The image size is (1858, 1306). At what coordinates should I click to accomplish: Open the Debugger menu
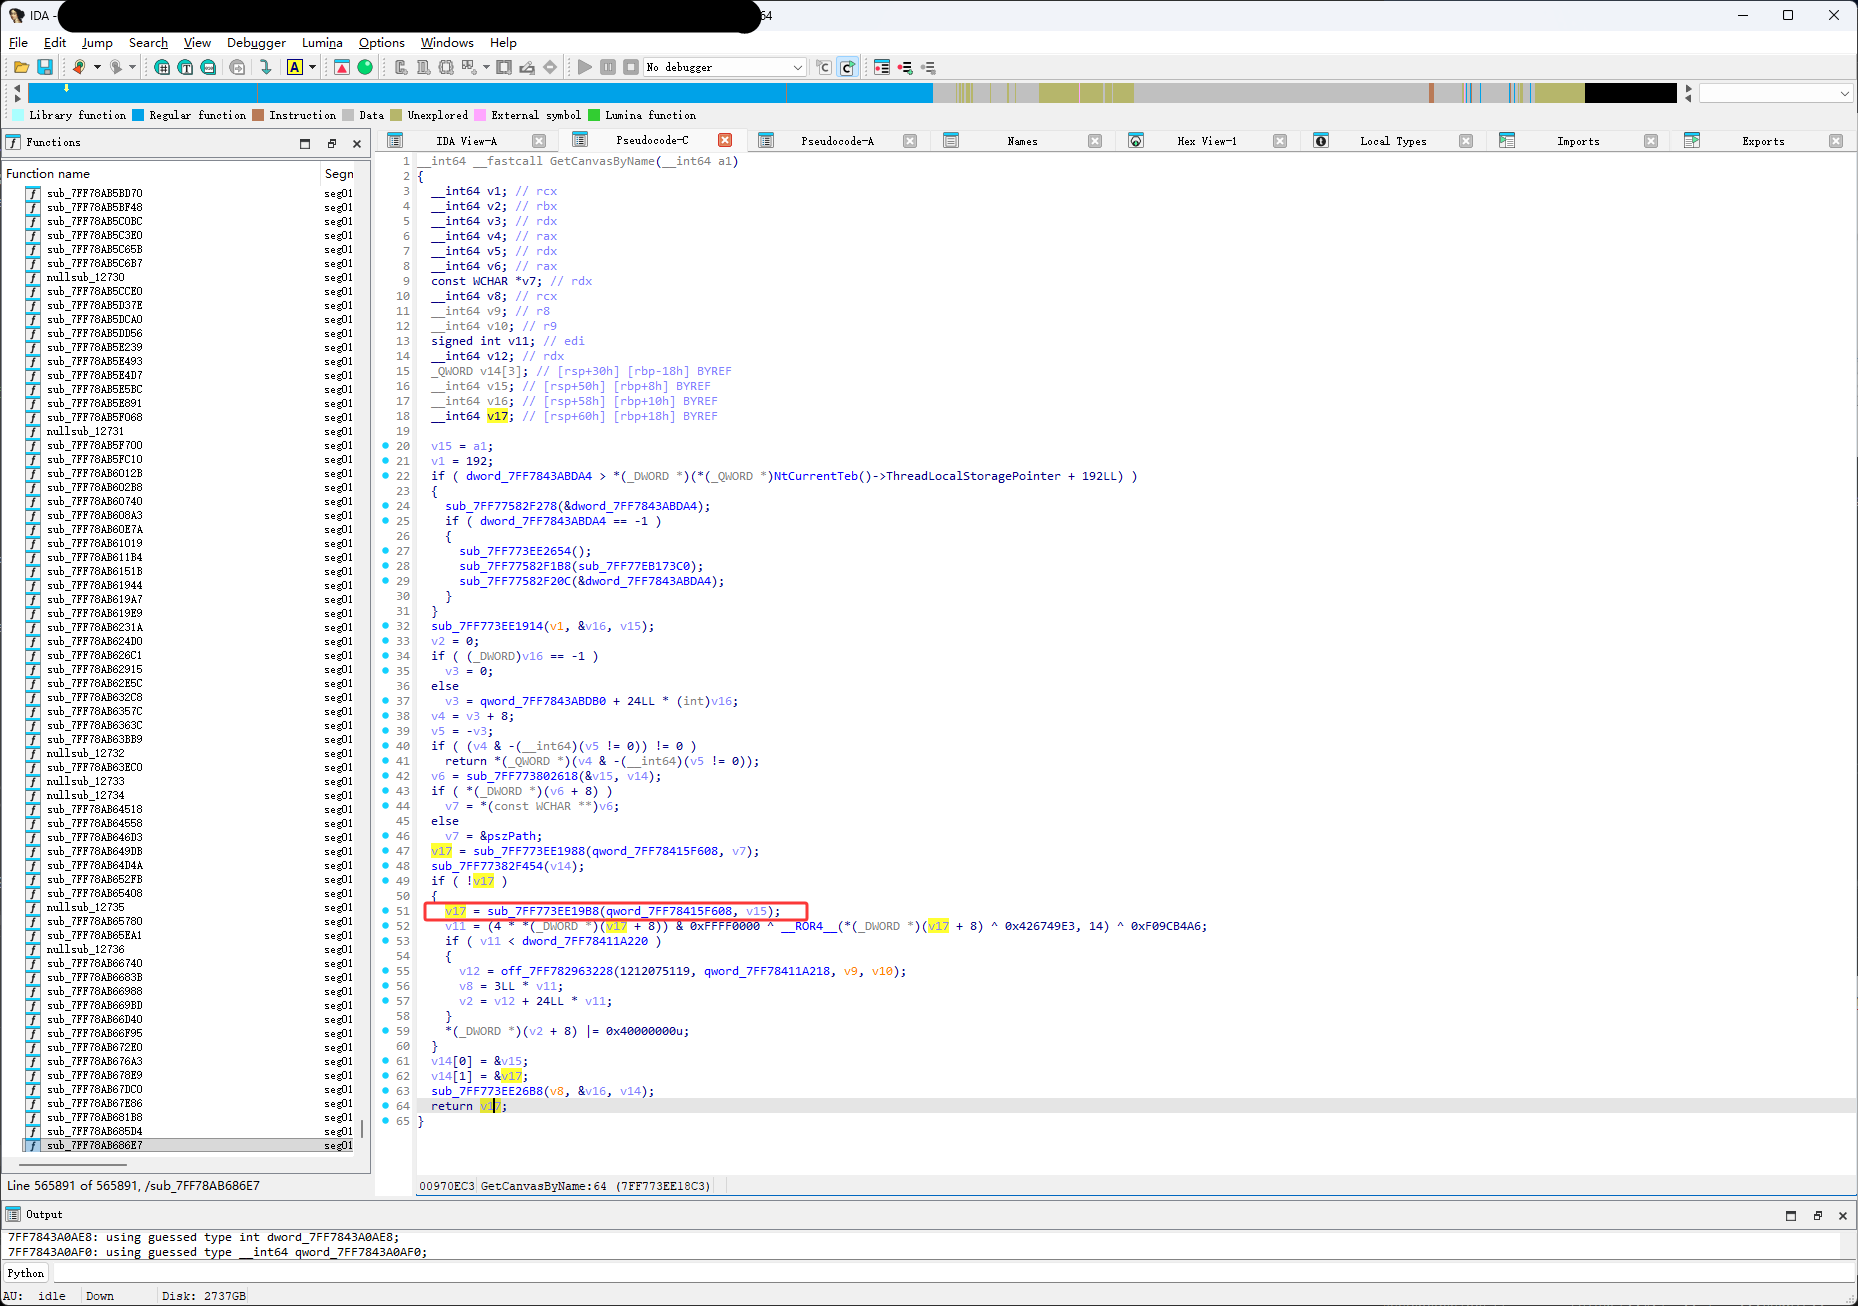point(256,42)
